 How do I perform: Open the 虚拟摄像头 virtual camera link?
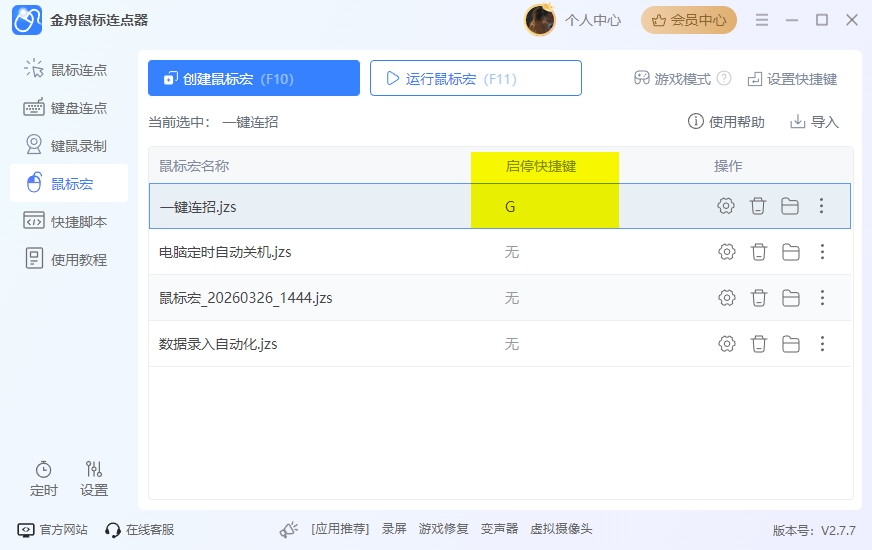pyautogui.click(x=561, y=529)
